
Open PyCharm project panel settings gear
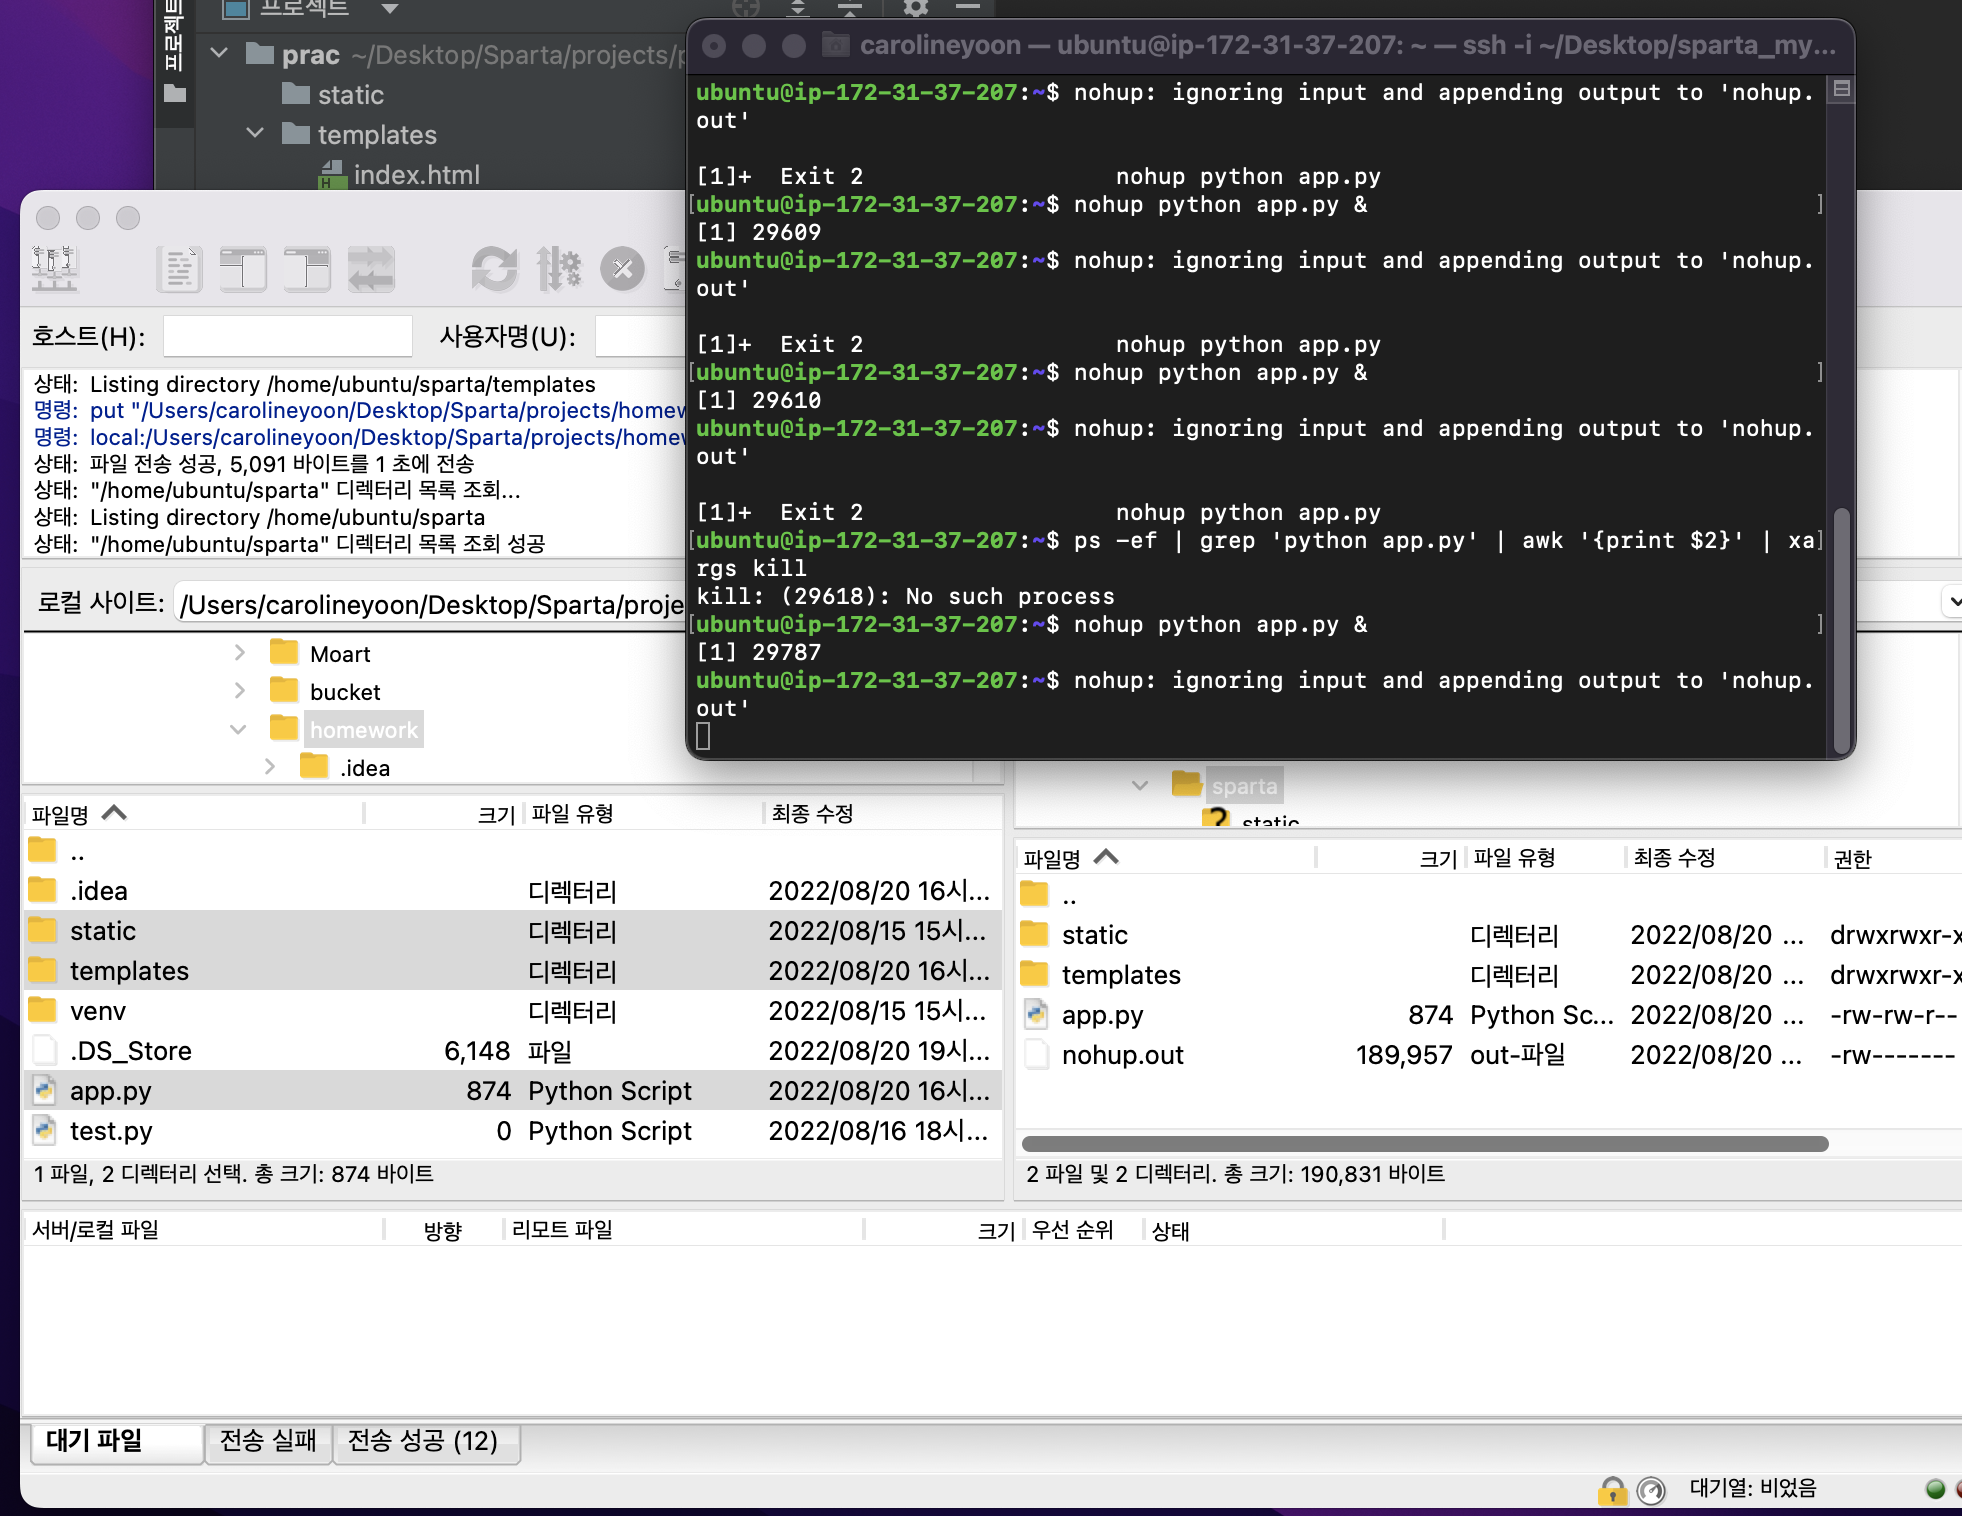coord(916,8)
